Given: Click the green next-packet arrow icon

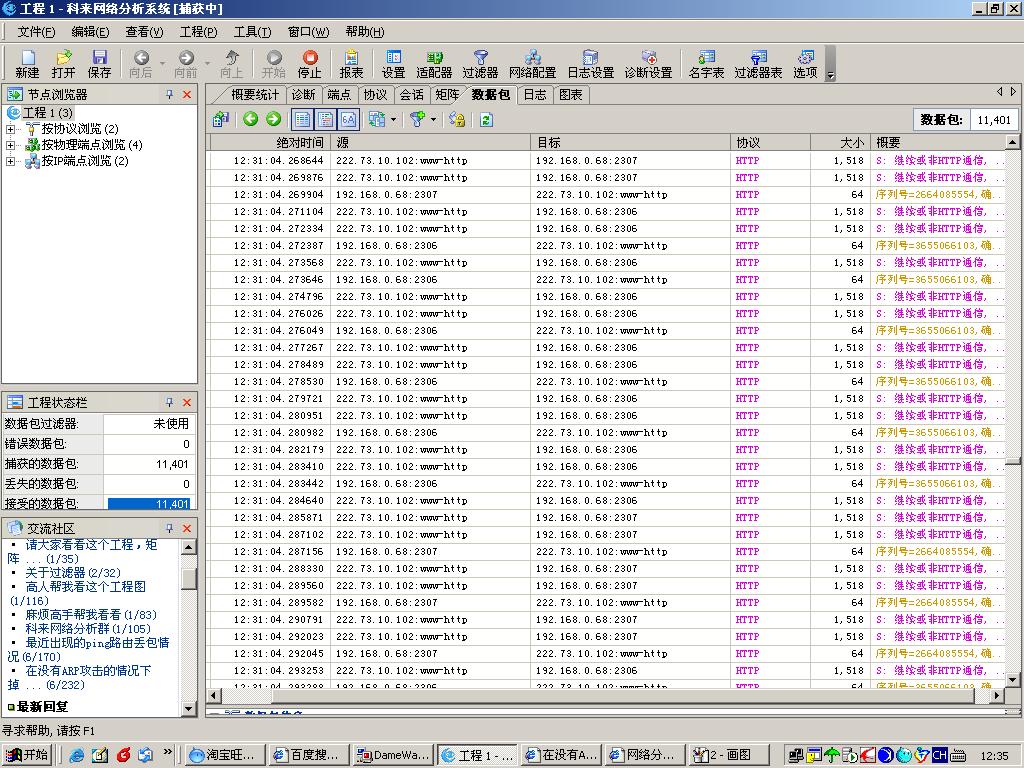Looking at the screenshot, I should (x=273, y=120).
